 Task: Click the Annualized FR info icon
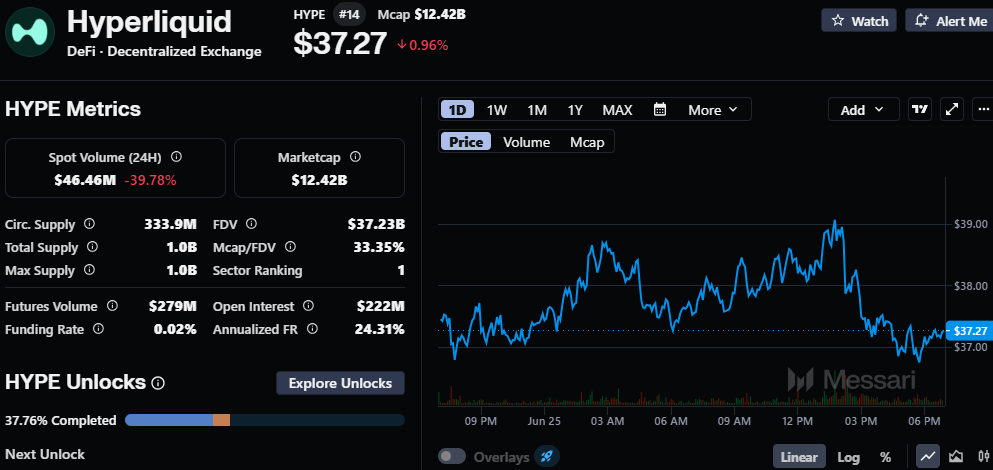pos(312,329)
